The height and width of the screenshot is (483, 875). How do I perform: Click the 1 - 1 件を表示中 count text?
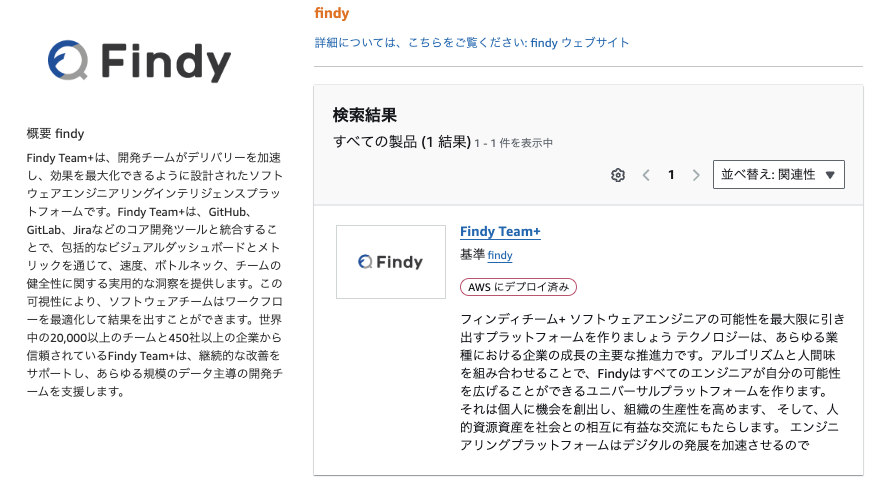click(x=513, y=143)
